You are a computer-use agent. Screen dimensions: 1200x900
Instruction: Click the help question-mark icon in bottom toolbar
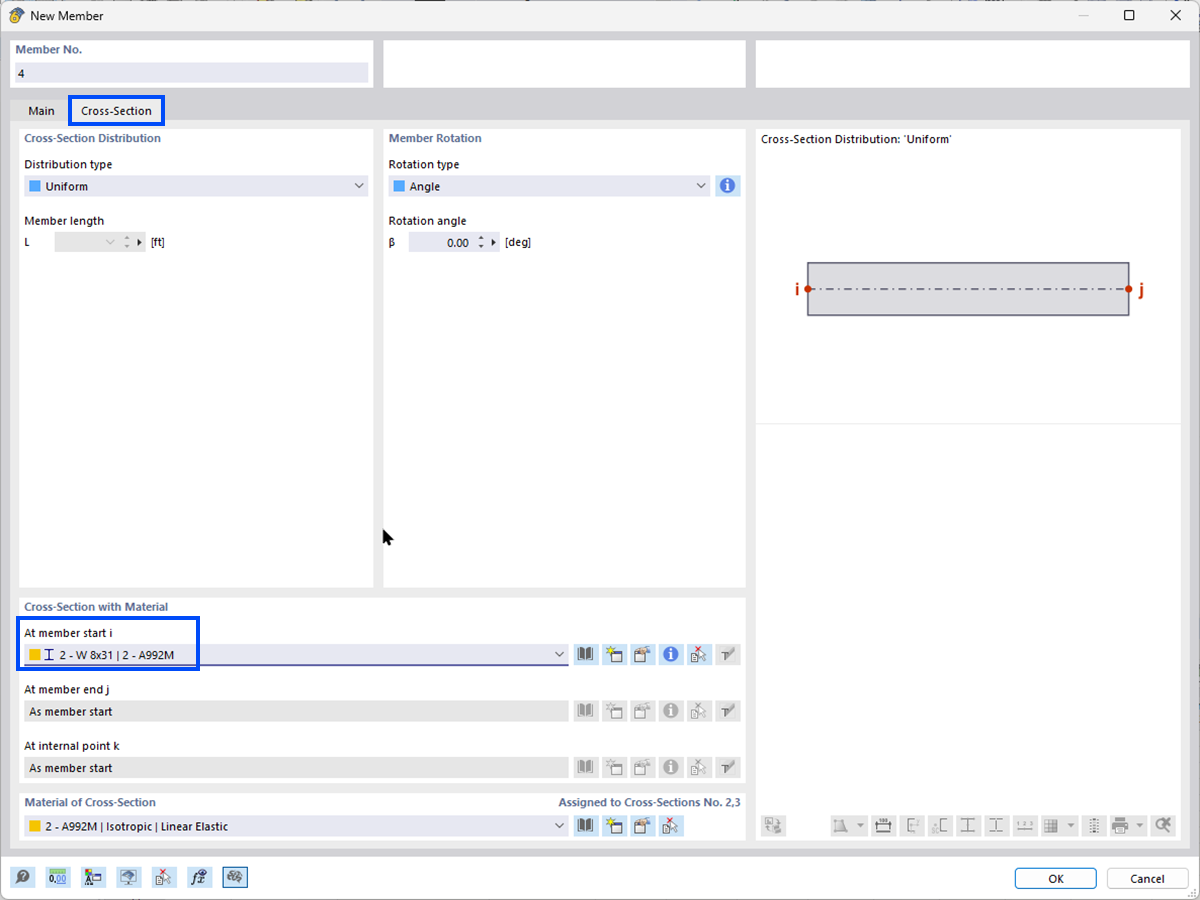pyautogui.click(x=22, y=877)
